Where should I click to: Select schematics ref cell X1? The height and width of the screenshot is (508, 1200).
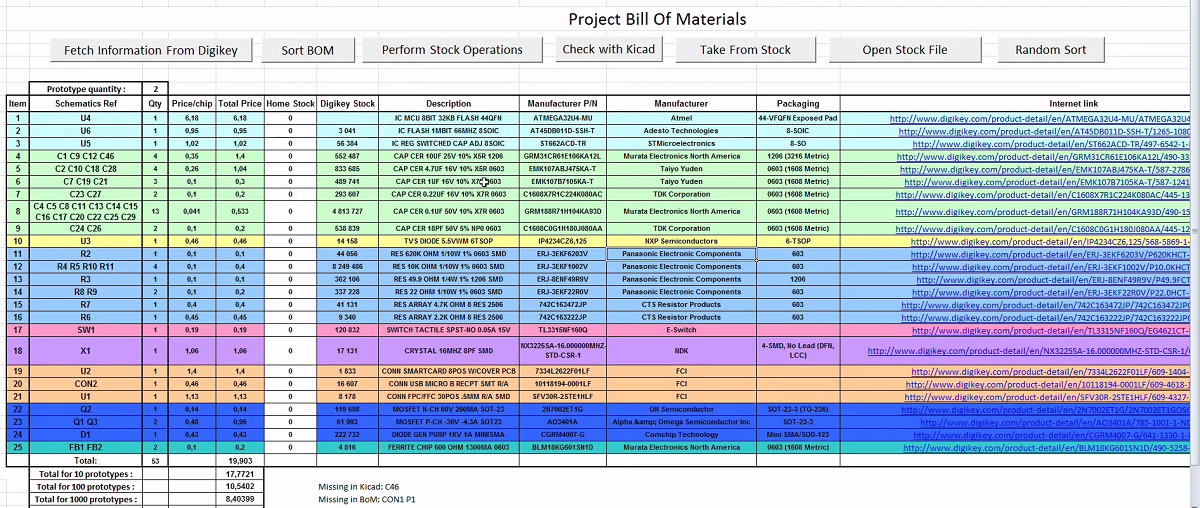[86, 351]
